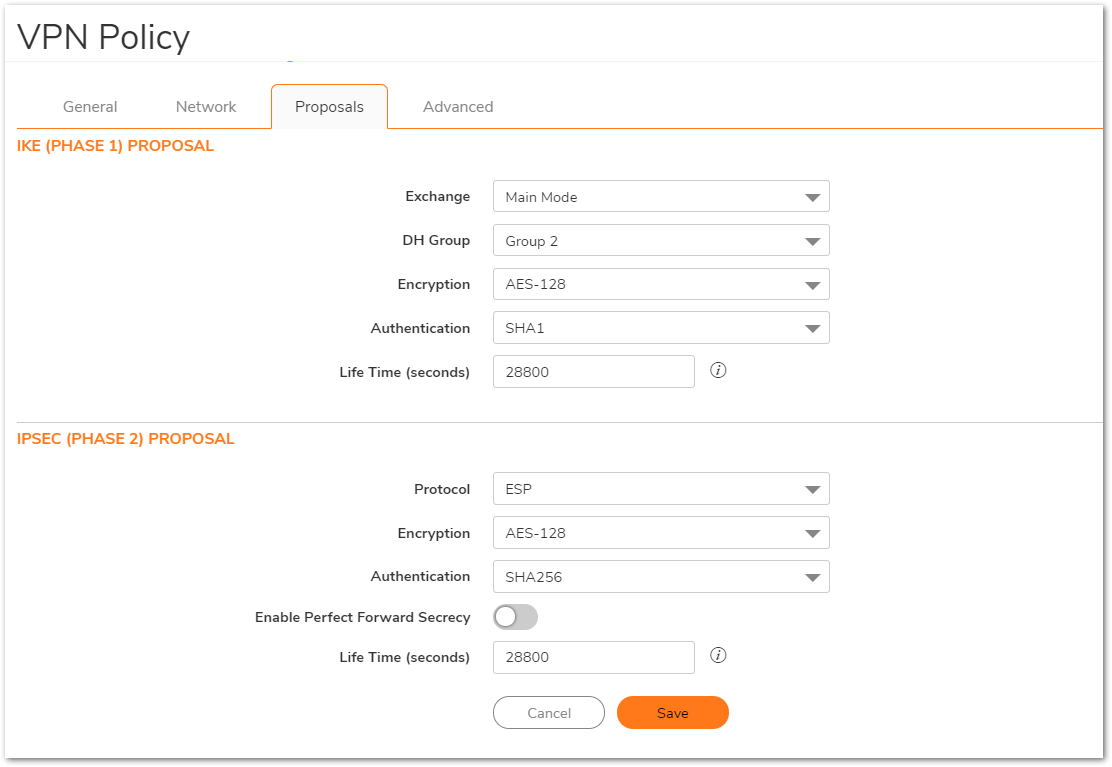The height and width of the screenshot is (767, 1112).
Task: Select the Proposals tab
Action: (x=329, y=107)
